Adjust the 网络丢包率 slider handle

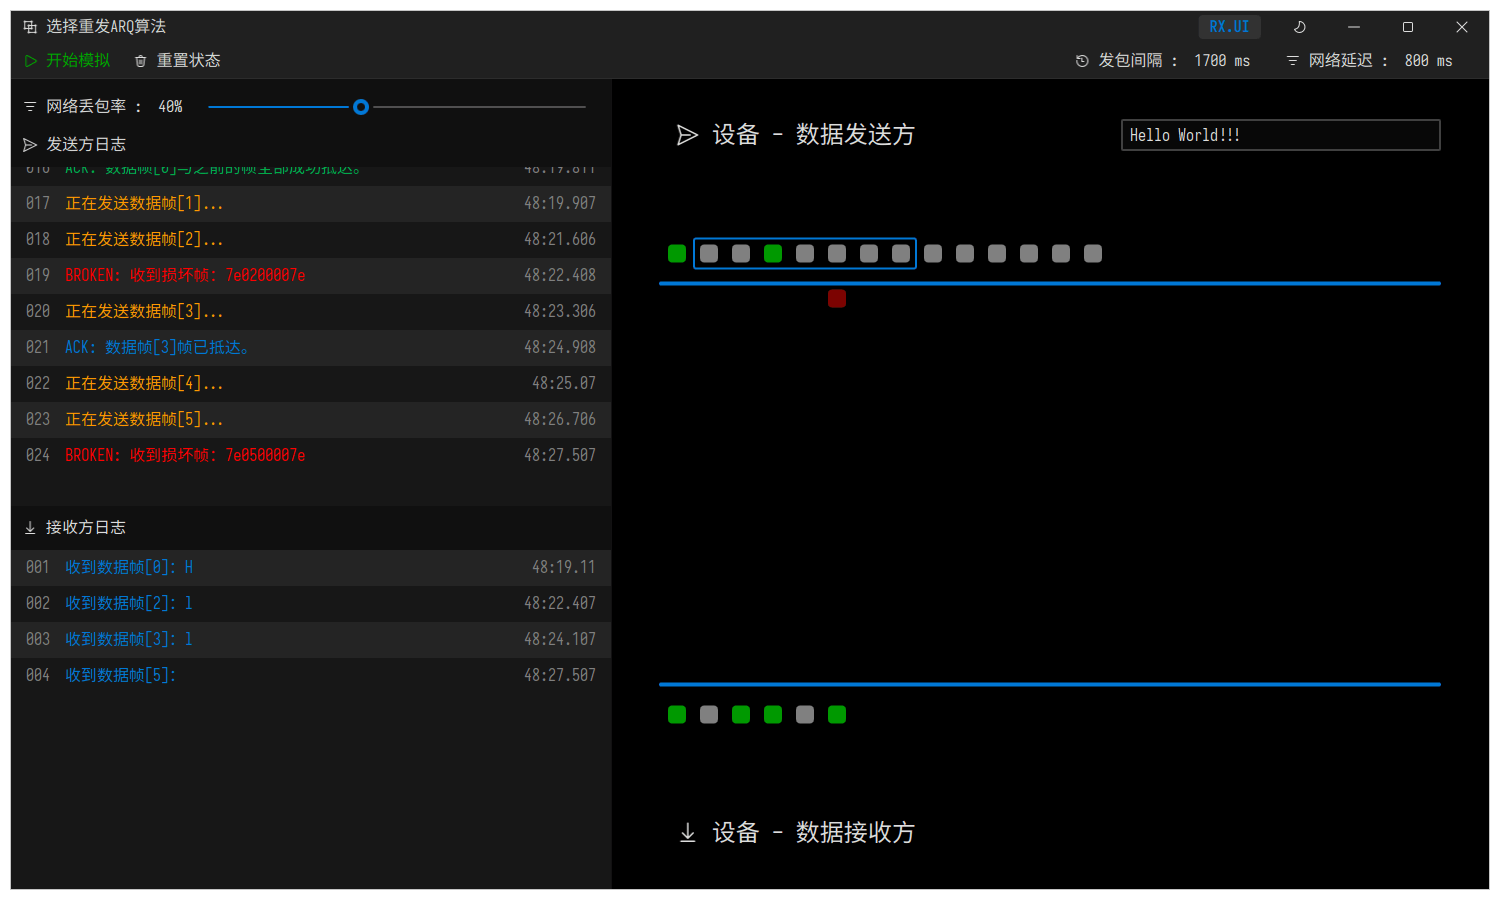(x=361, y=107)
